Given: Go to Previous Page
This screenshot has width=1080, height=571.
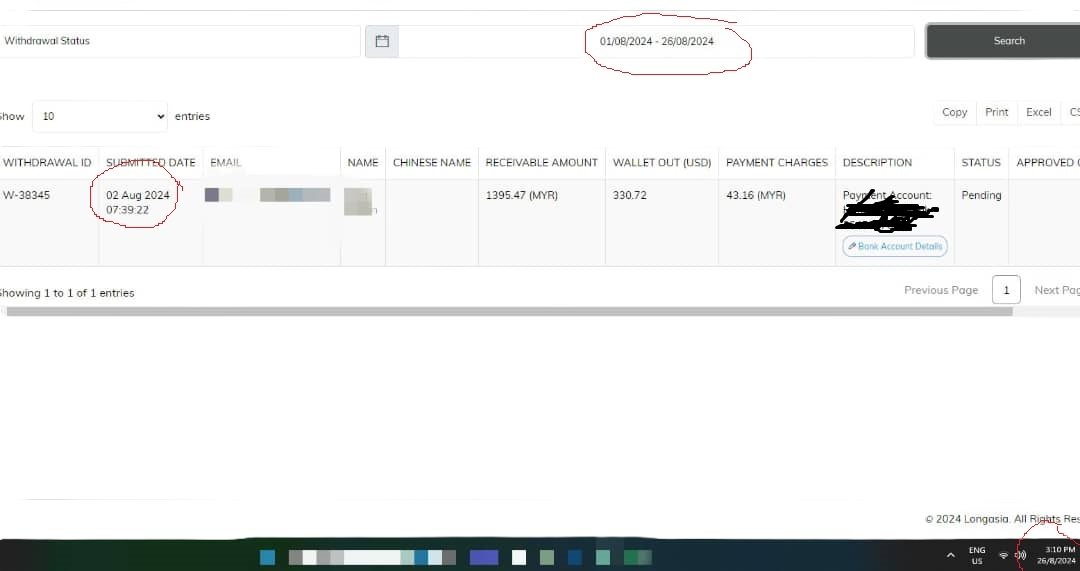Looking at the screenshot, I should point(941,290).
